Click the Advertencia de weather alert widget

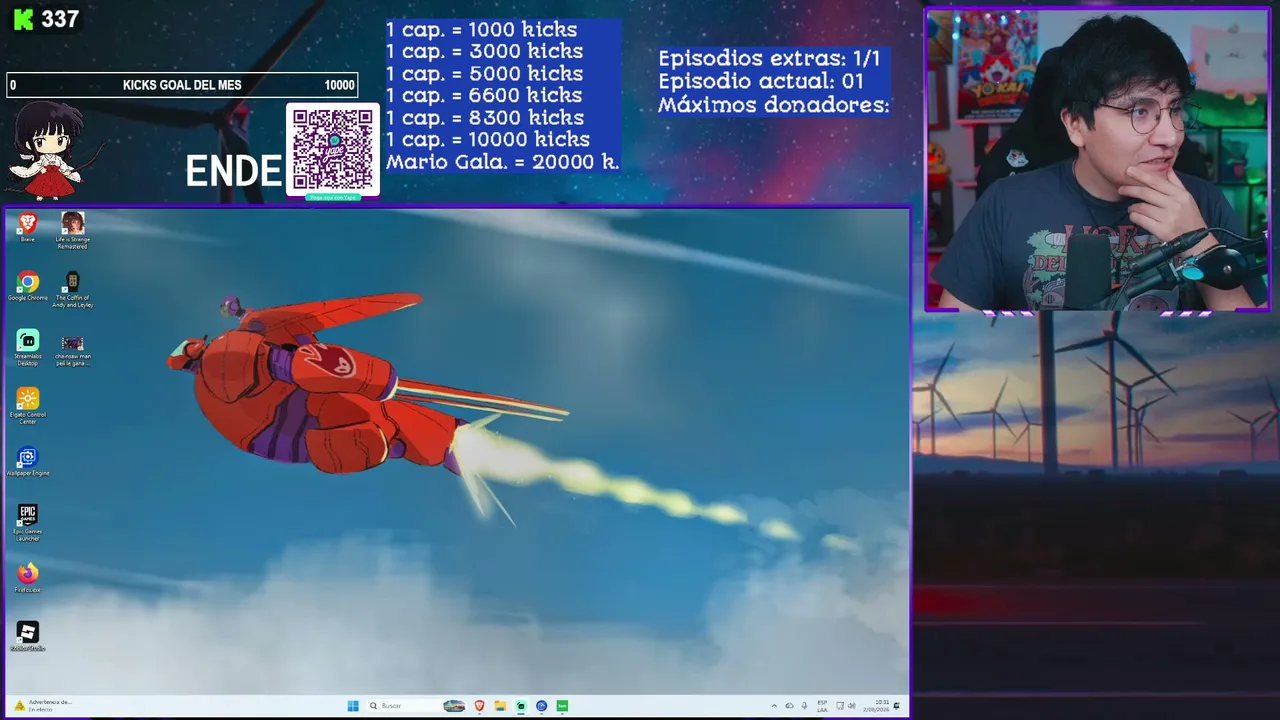[42, 706]
